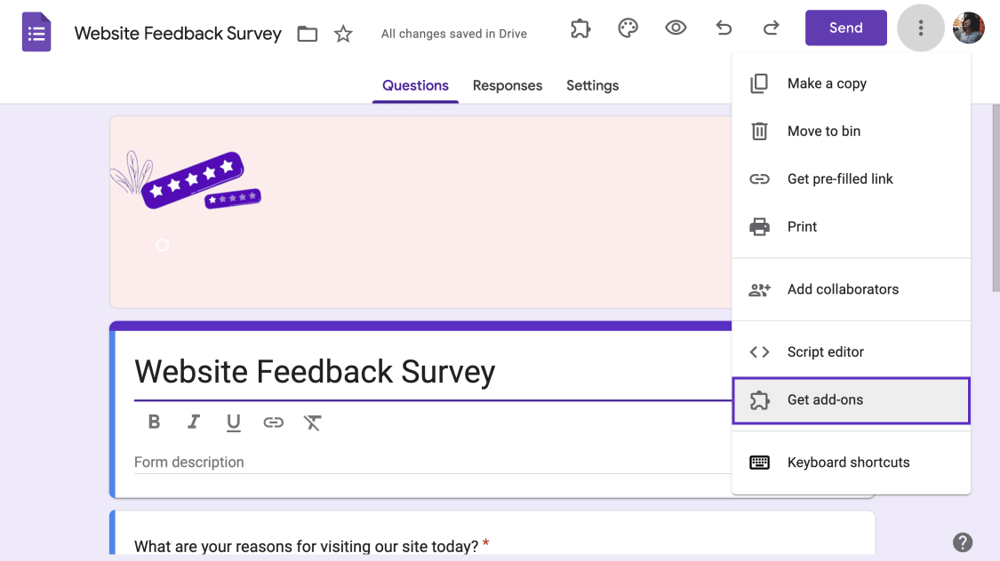Select Get add-ons menu entry

tap(825, 400)
